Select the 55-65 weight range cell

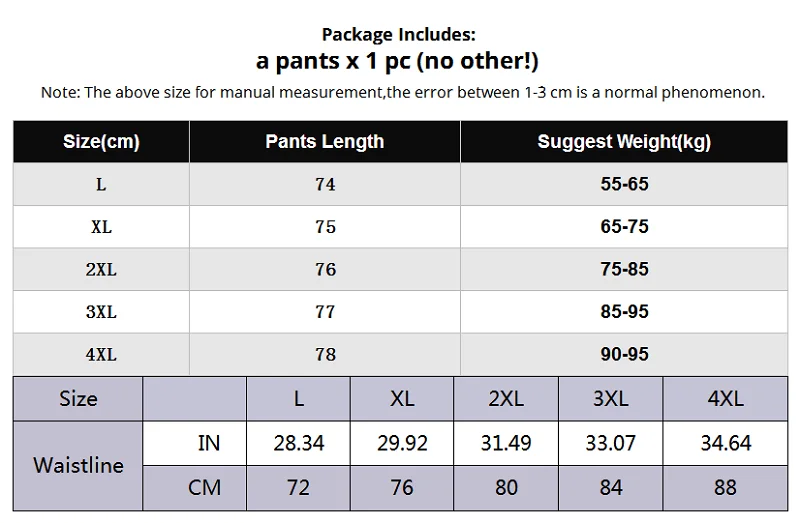624,185
